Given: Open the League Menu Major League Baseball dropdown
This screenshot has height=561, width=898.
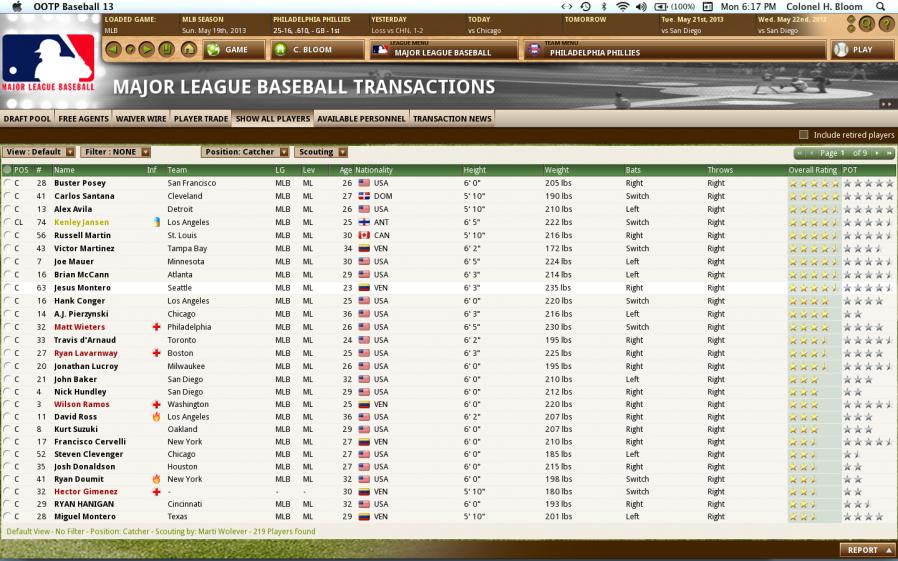Looking at the screenshot, I should click(444, 50).
